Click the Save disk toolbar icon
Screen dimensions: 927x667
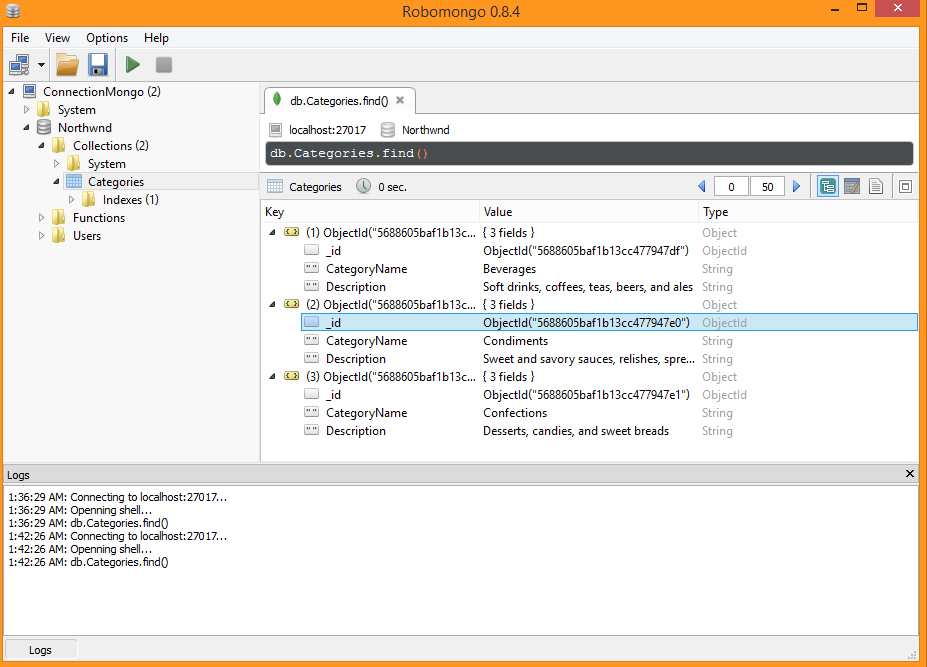98,65
